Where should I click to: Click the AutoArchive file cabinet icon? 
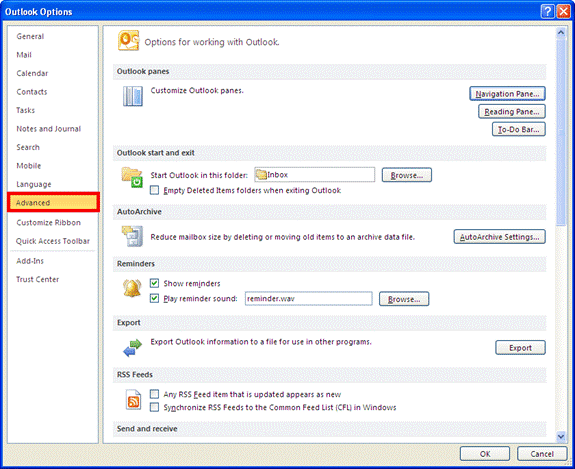click(132, 236)
